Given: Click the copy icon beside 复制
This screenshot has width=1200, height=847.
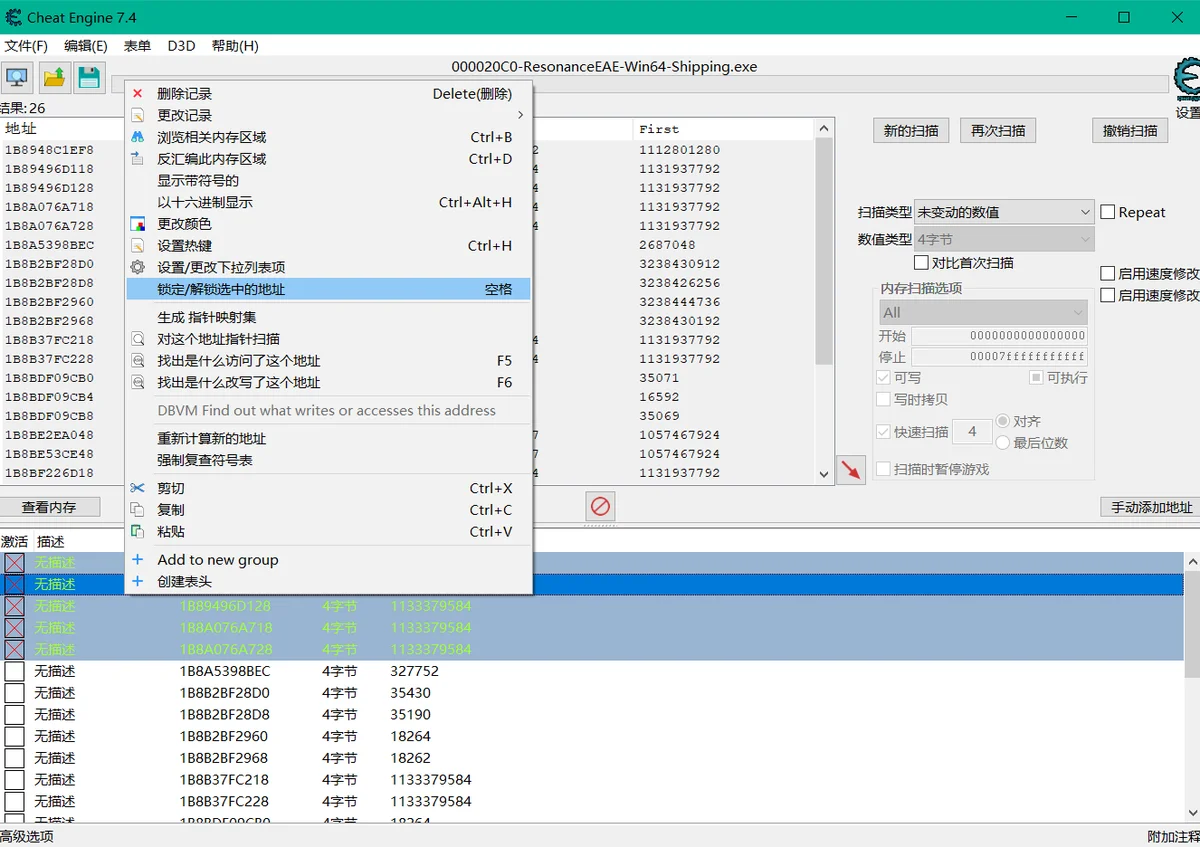Looking at the screenshot, I should point(138,510).
